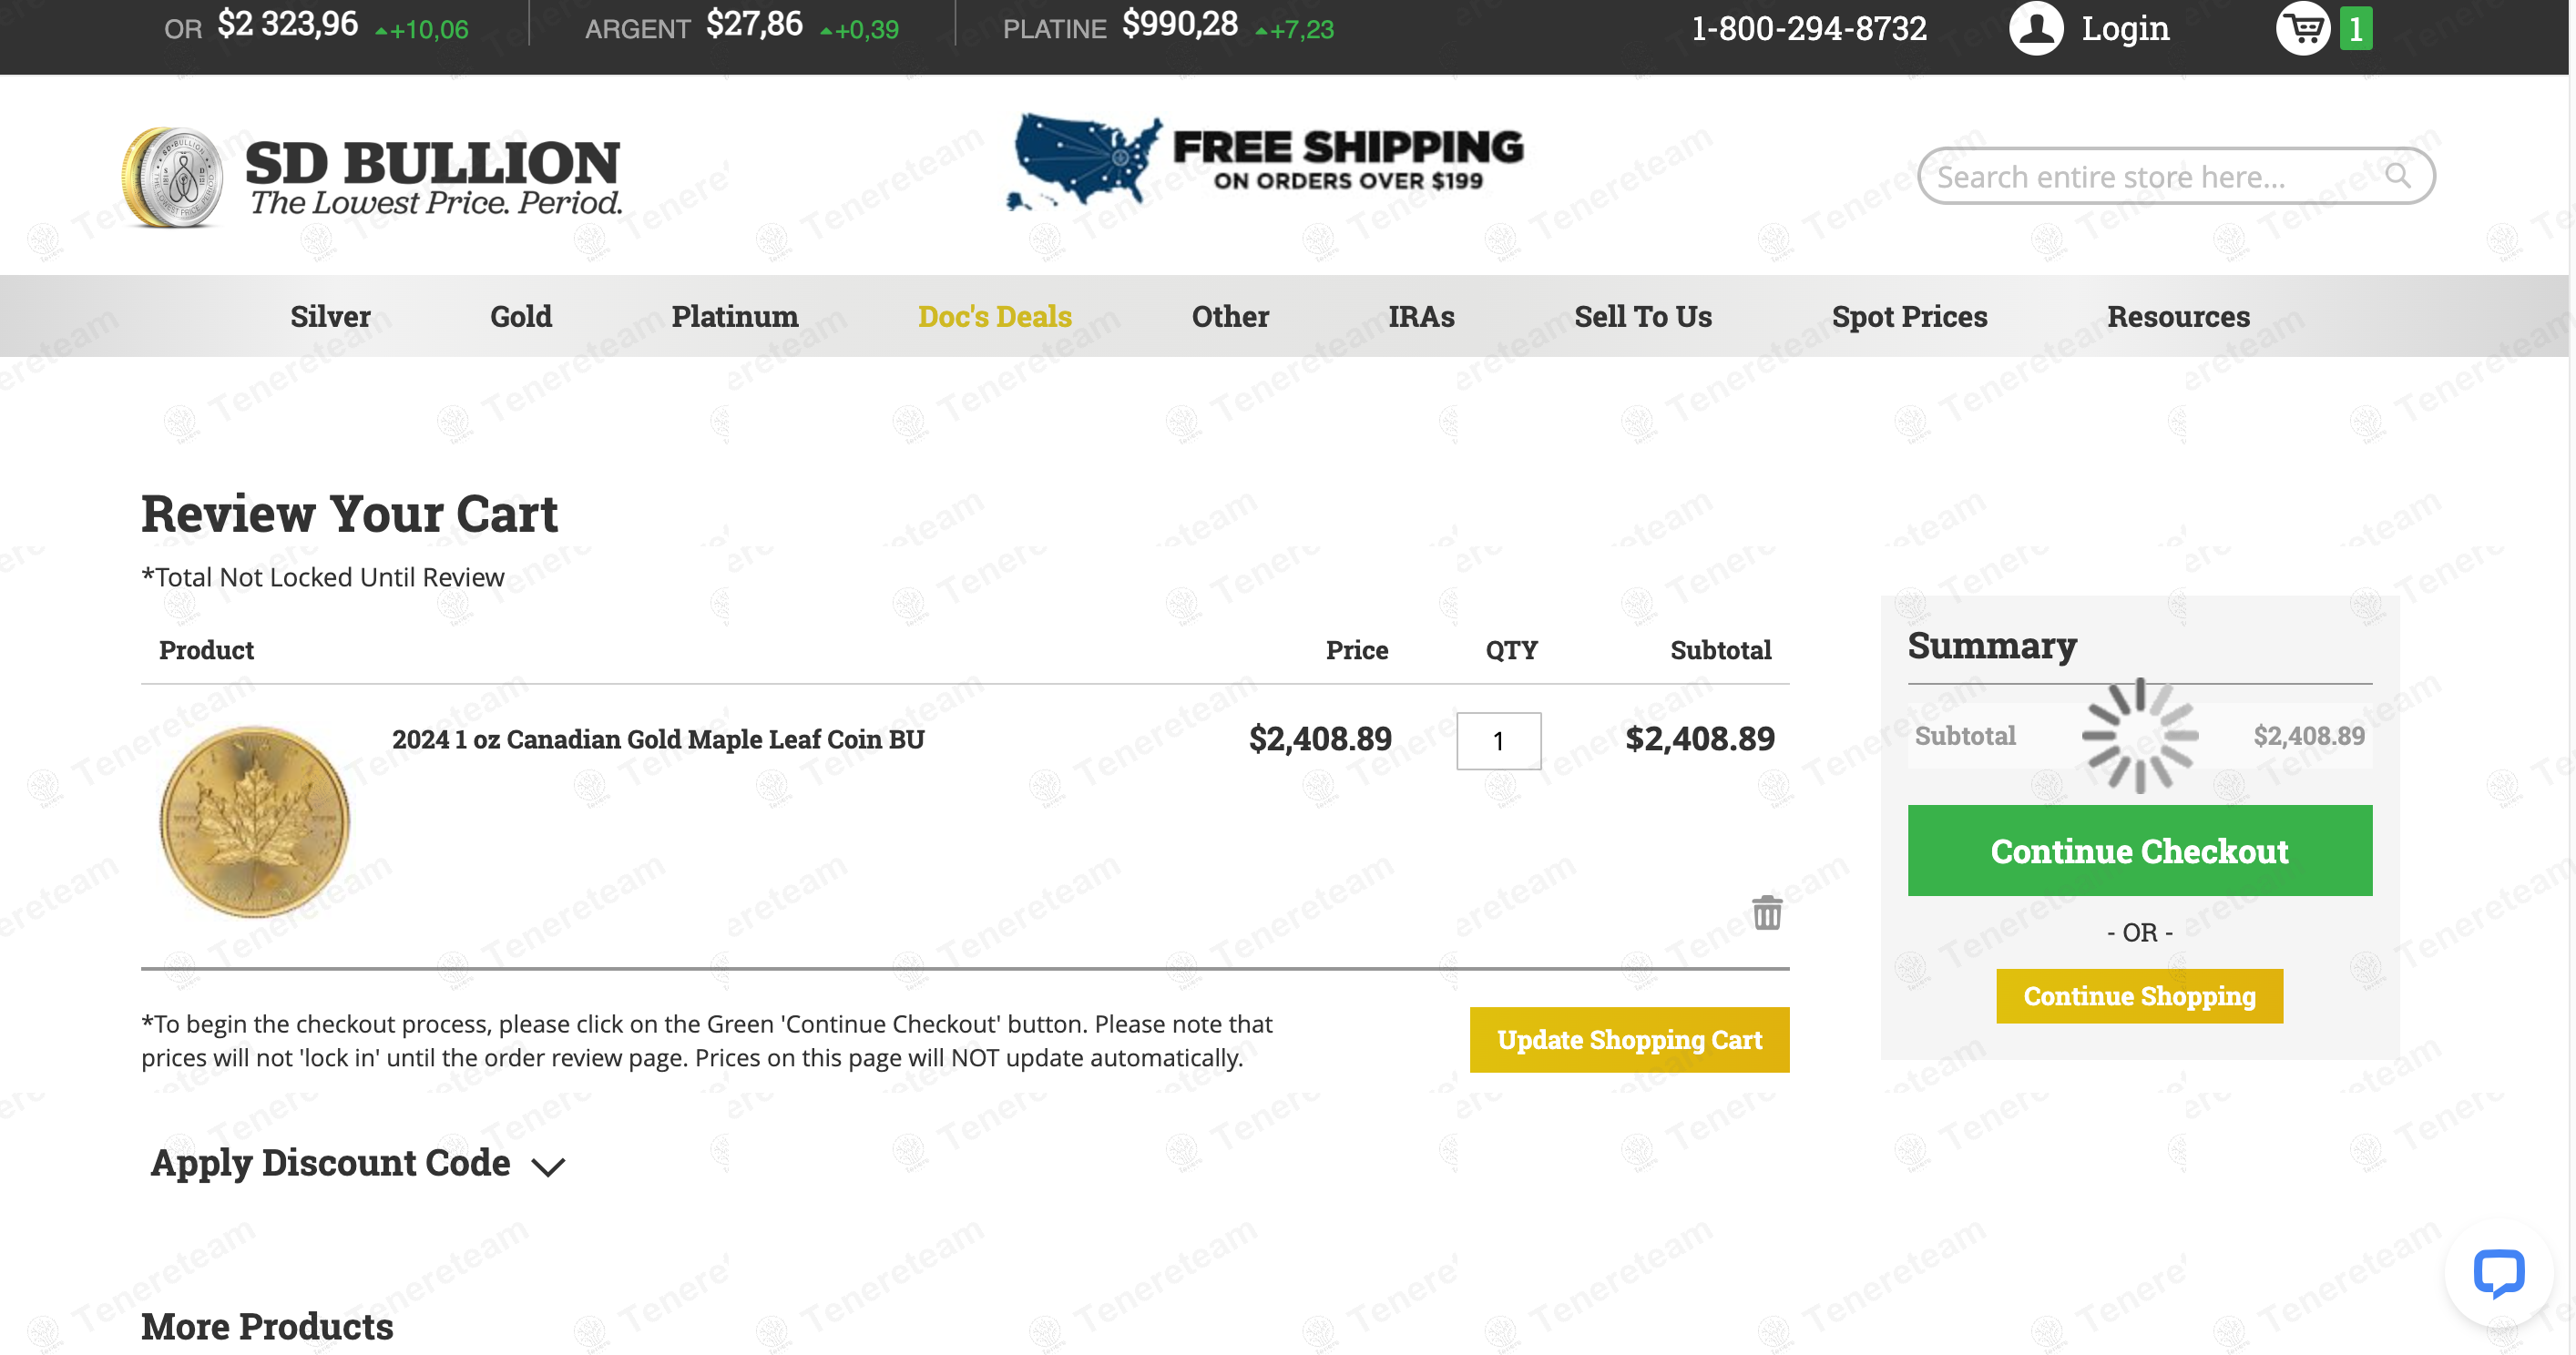Open the Silver menu
This screenshot has height=1355, width=2576.
[x=330, y=316]
